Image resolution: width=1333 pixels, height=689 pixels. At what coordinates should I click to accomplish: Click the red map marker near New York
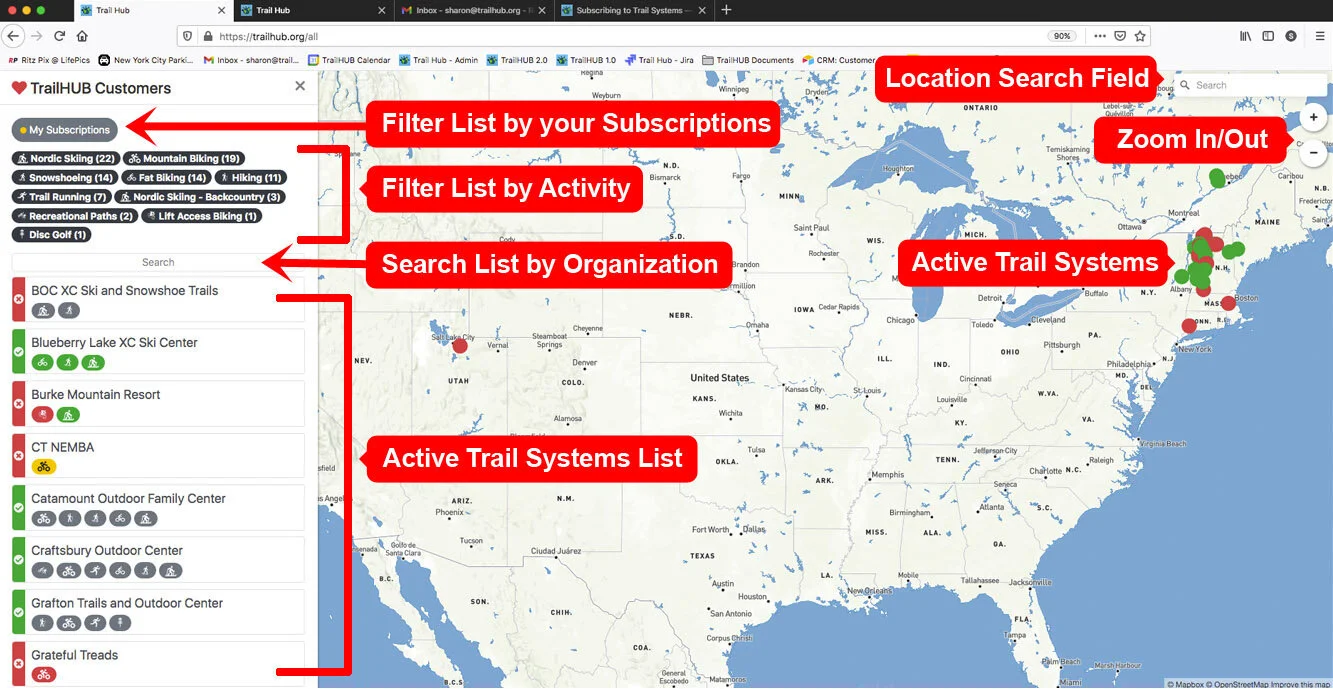tap(1189, 325)
